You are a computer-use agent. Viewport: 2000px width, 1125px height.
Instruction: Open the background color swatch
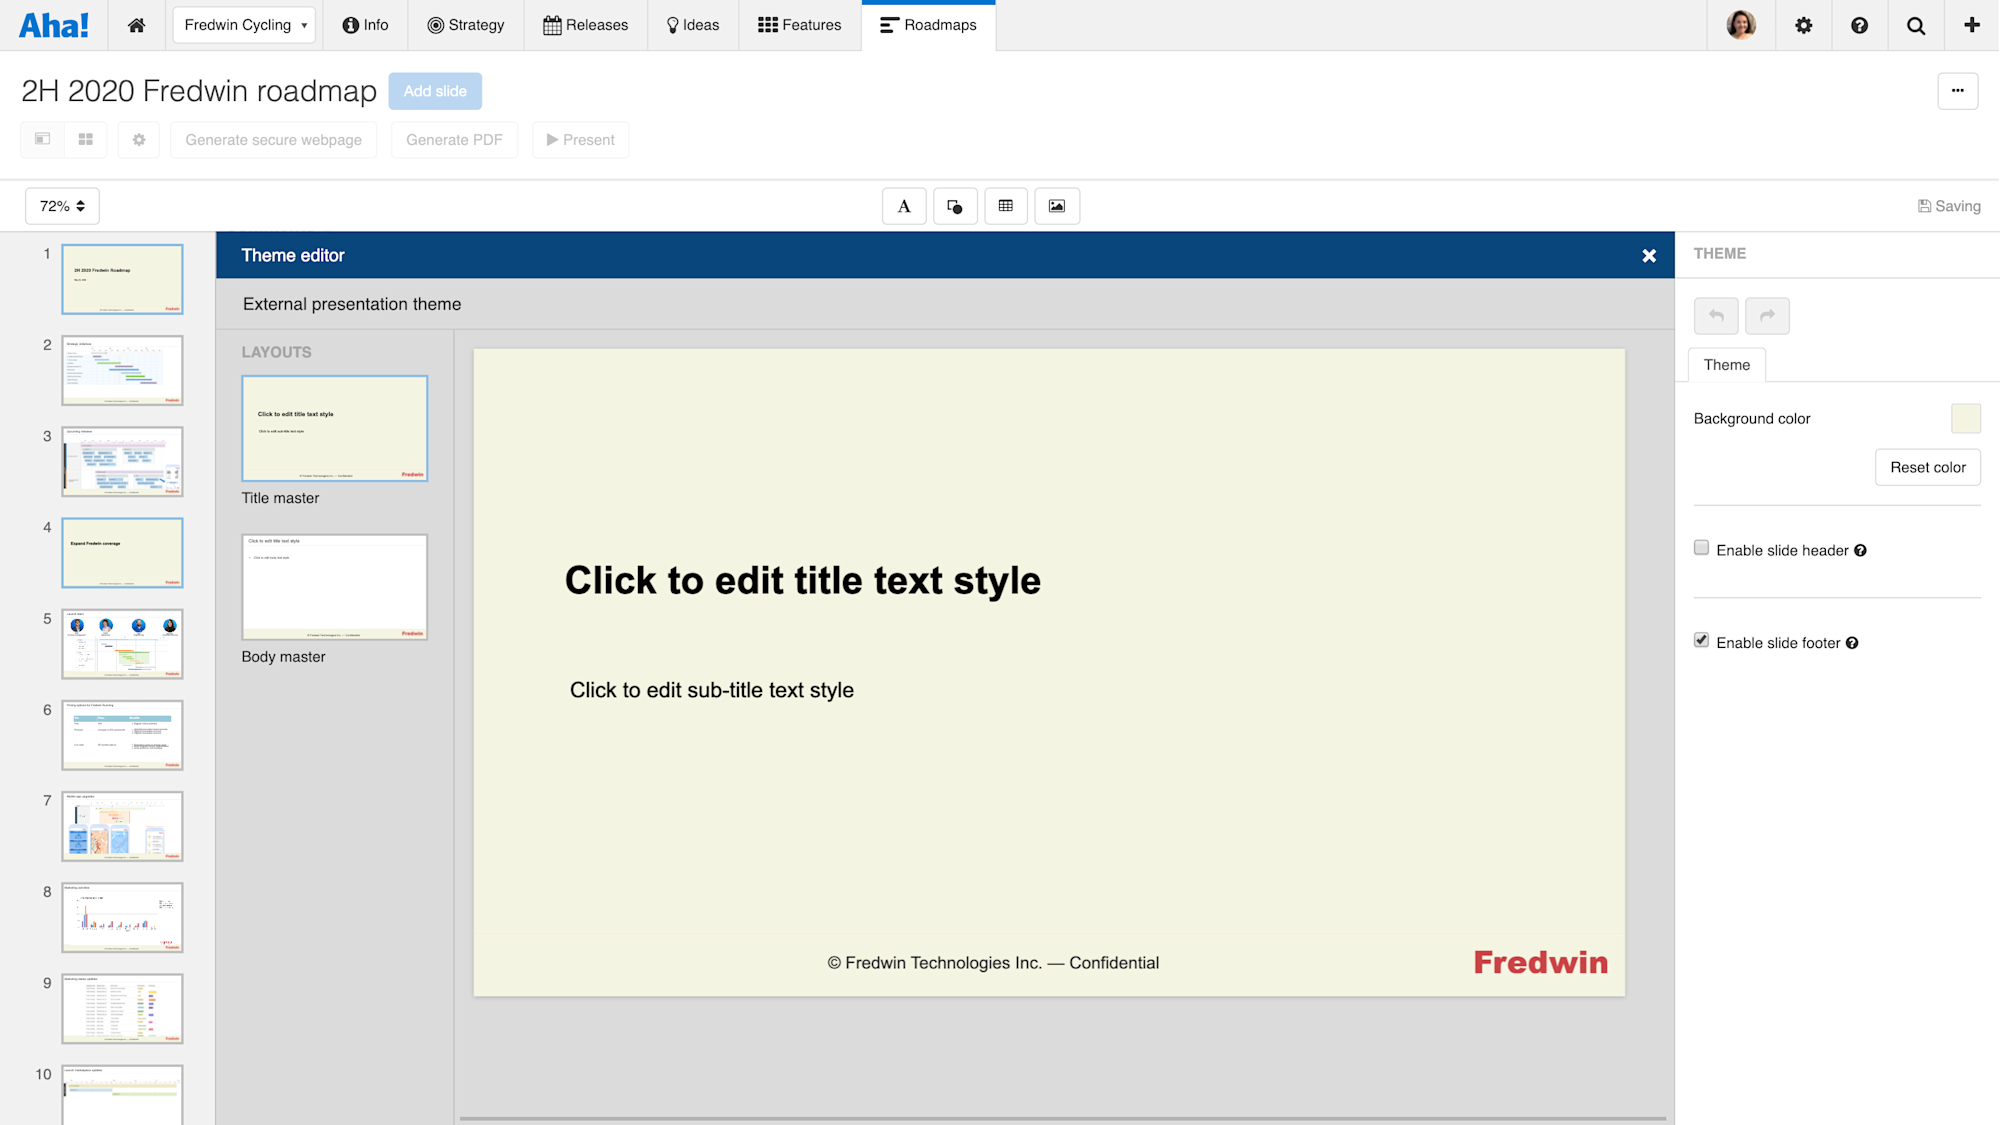(x=1965, y=418)
